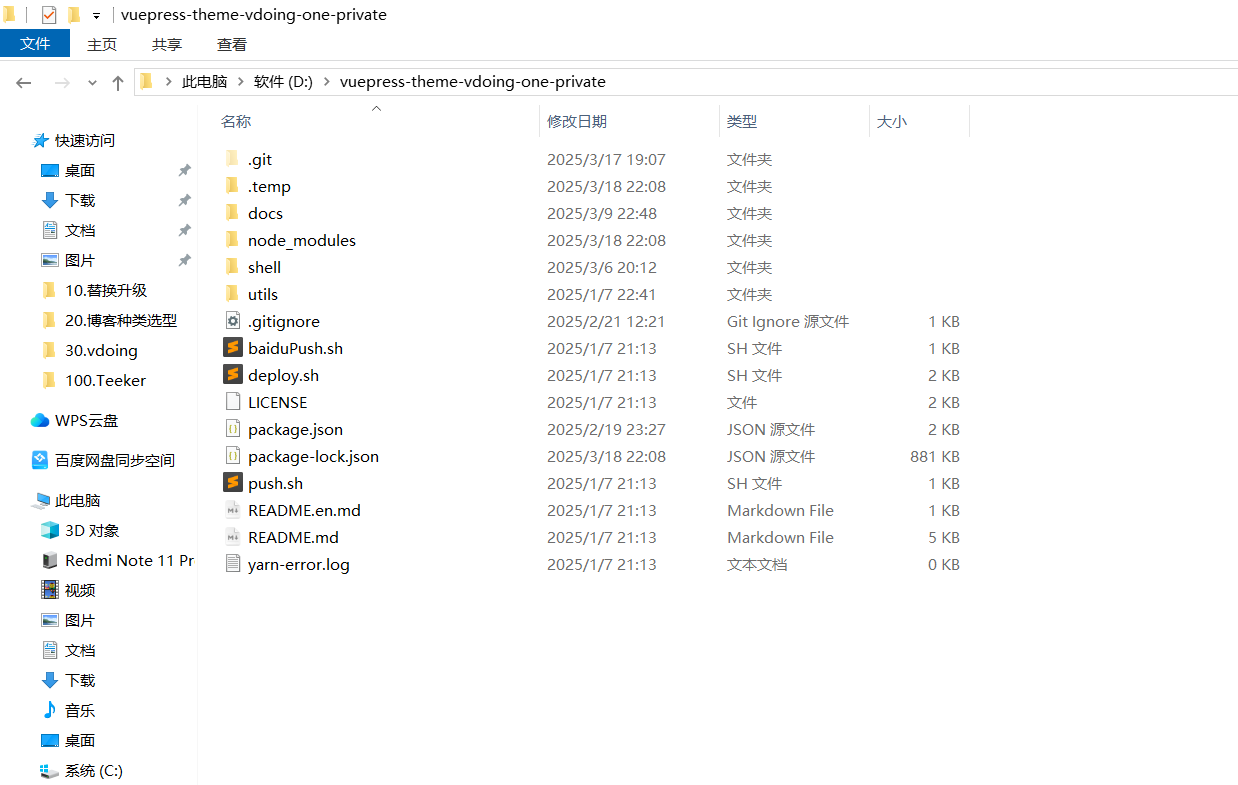Open the 30.vdoing folder in sidebar
This screenshot has width=1238, height=785.
[x=101, y=350]
